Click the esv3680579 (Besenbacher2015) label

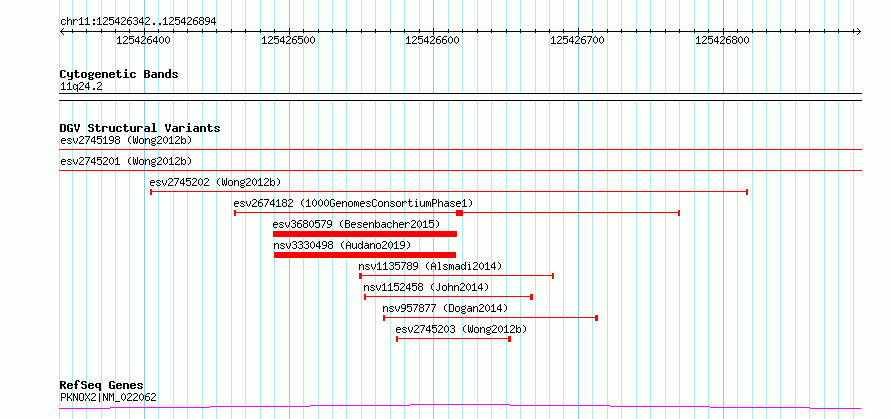pos(356,224)
